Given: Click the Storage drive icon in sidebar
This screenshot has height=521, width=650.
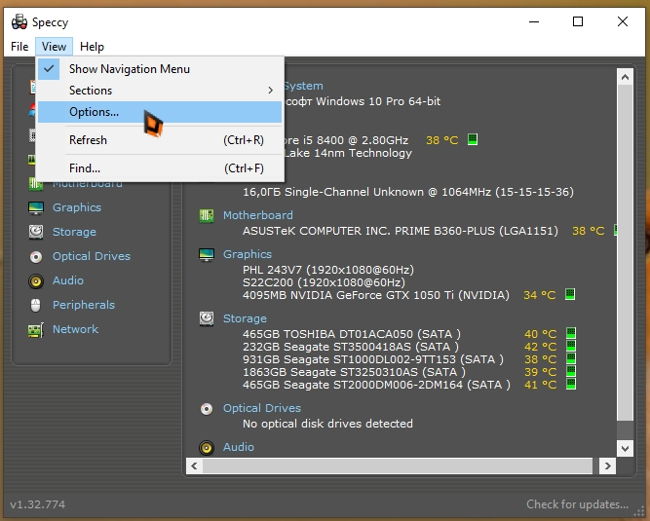Looking at the screenshot, I should 36,232.
